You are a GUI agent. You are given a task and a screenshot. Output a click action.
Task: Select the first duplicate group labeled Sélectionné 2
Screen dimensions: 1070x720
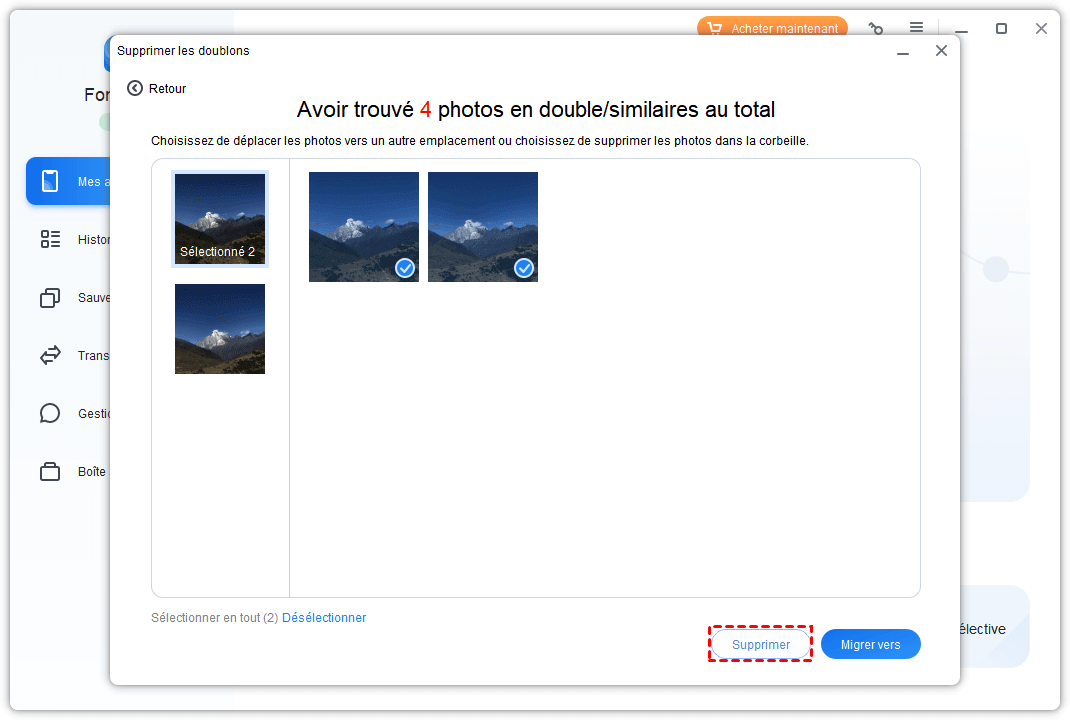click(x=220, y=219)
